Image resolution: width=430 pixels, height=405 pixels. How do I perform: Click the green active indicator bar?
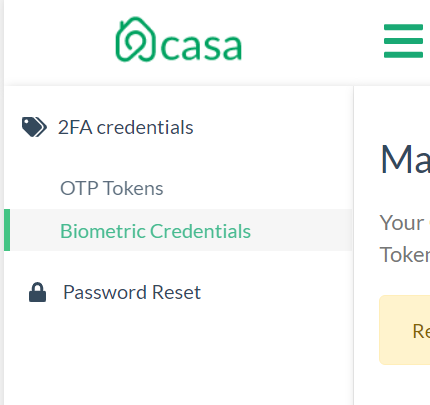pyautogui.click(x=7, y=230)
